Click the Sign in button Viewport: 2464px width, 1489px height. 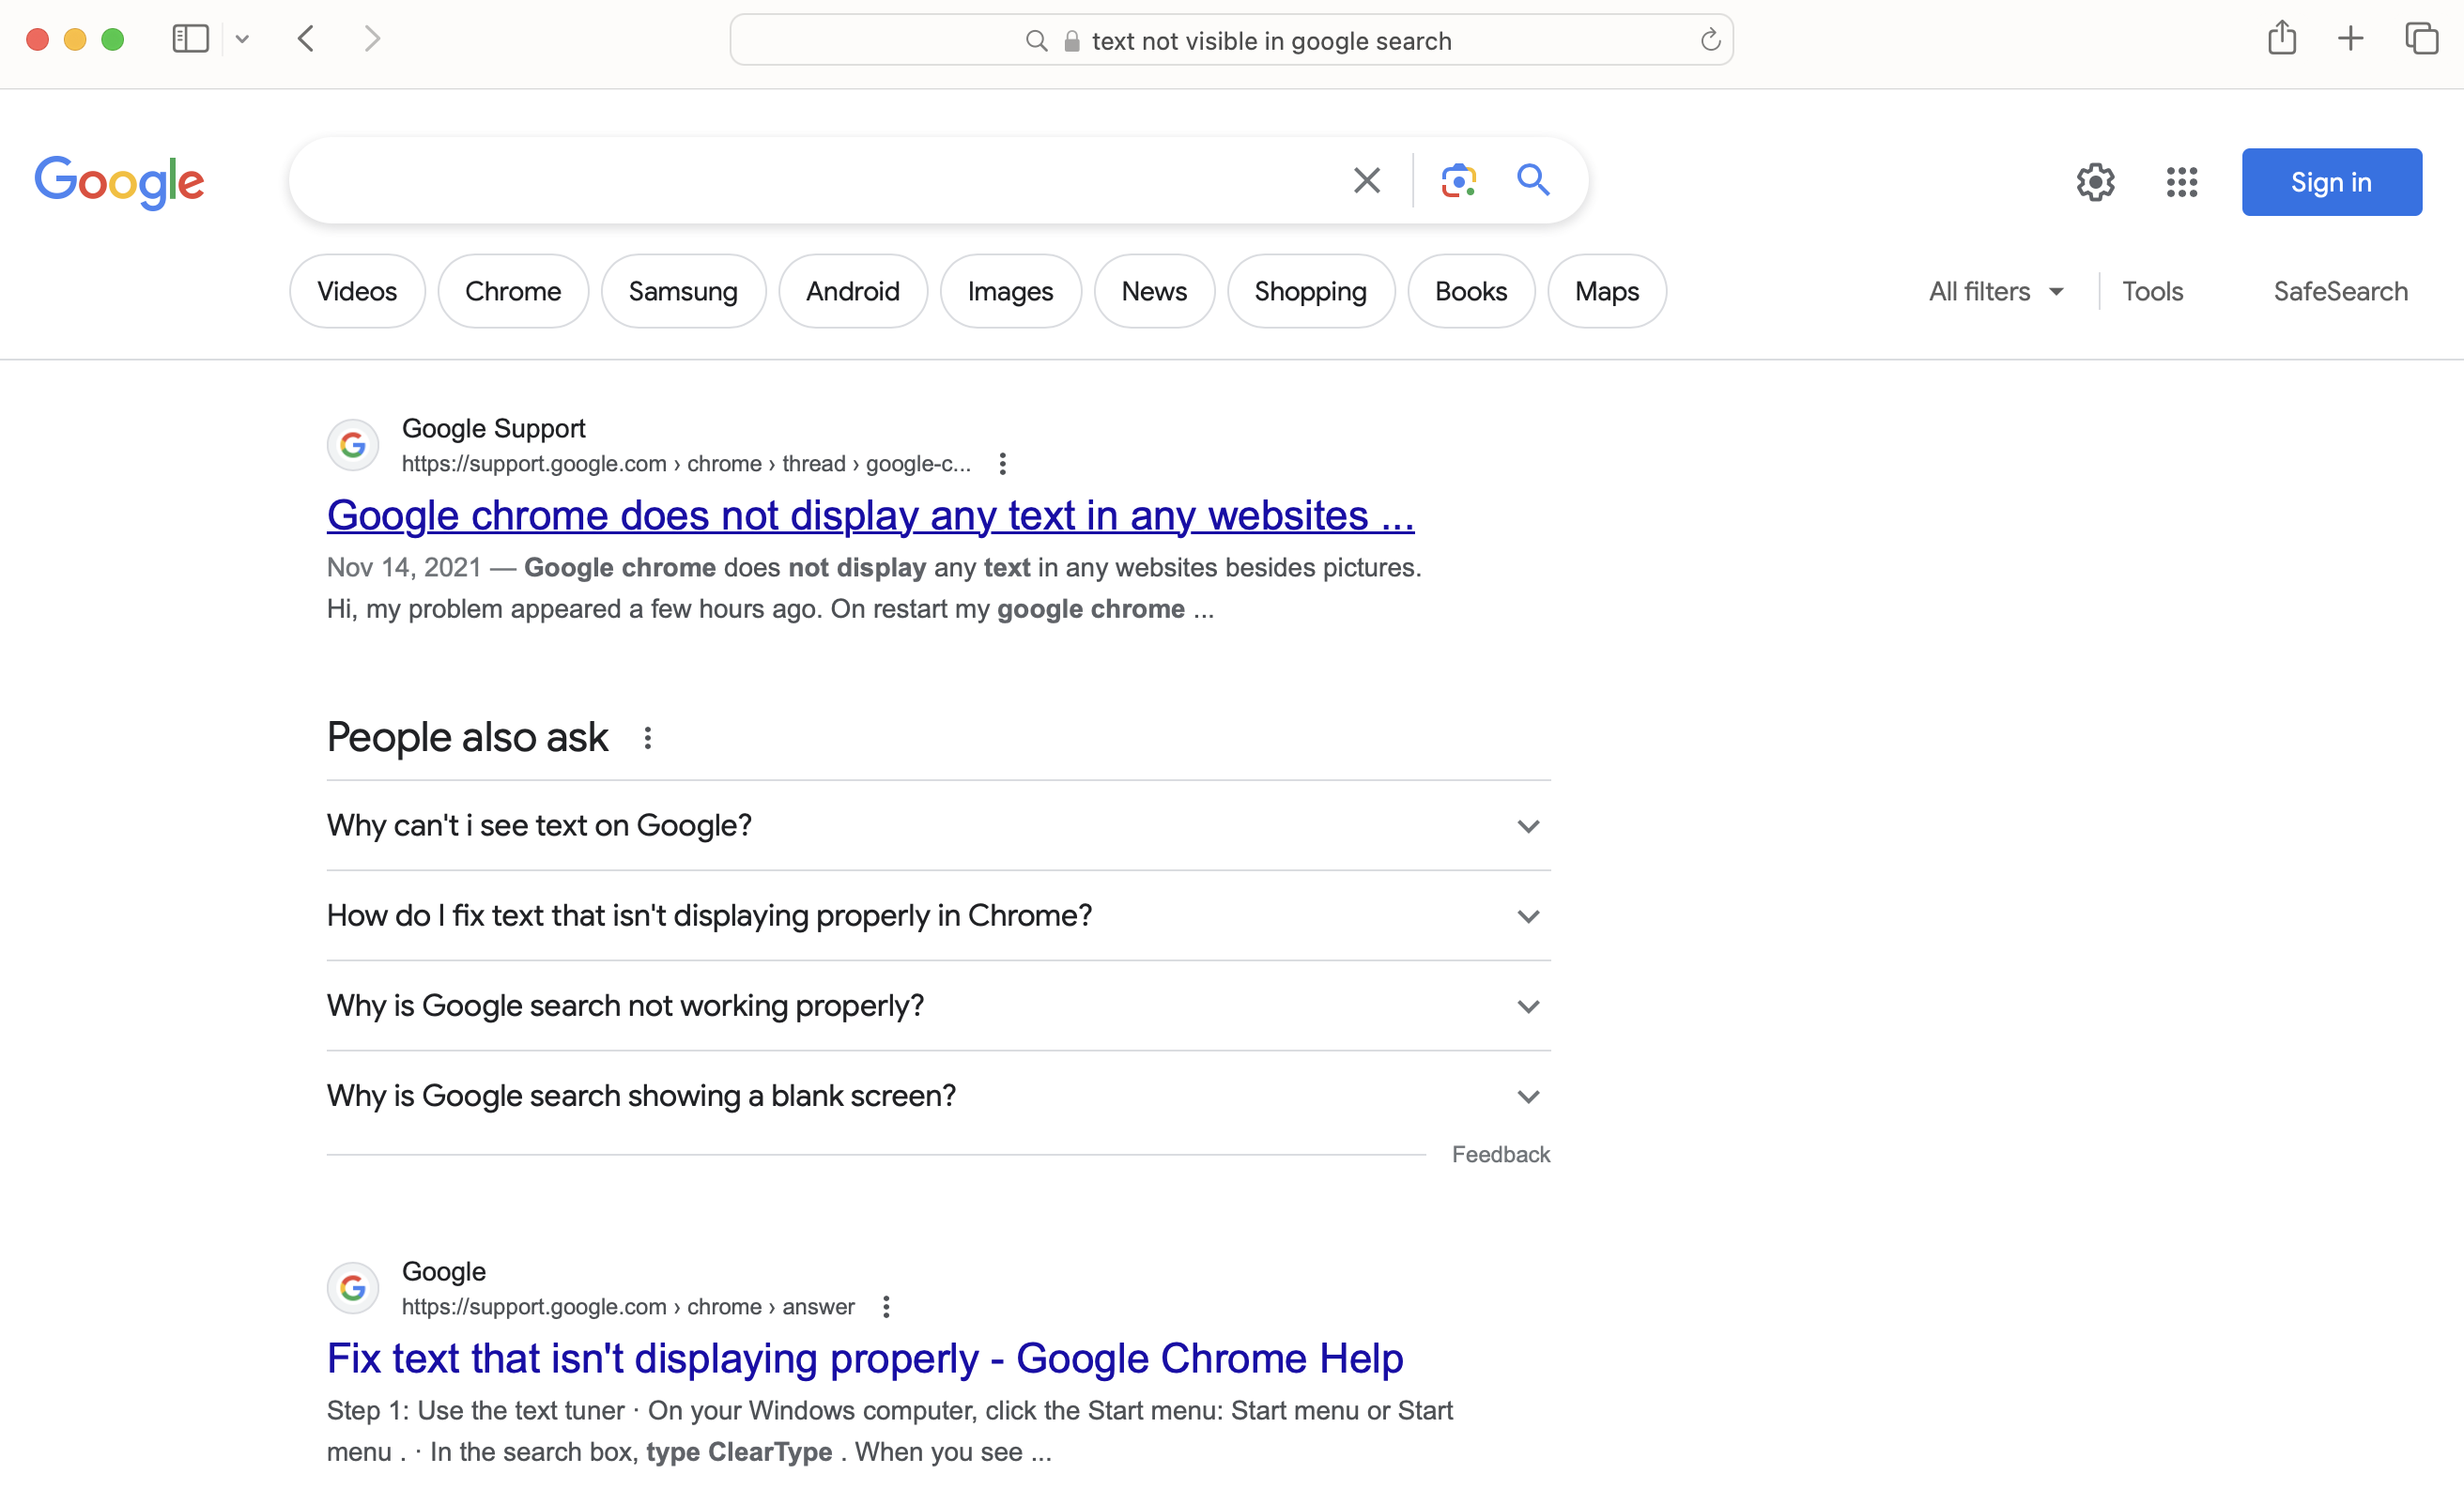(x=2330, y=182)
